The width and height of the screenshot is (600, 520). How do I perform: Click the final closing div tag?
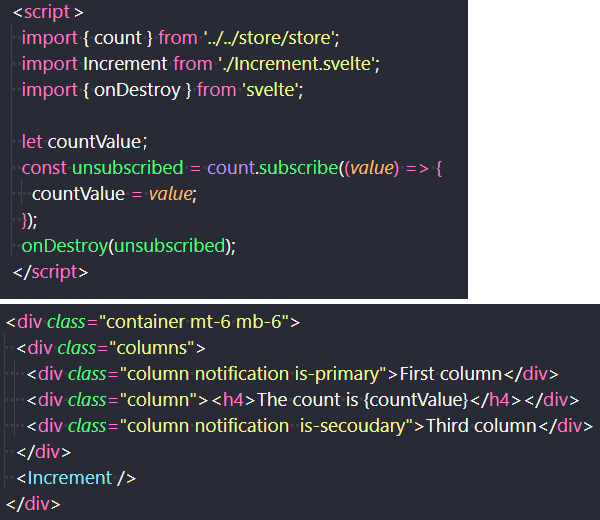(x=33, y=504)
